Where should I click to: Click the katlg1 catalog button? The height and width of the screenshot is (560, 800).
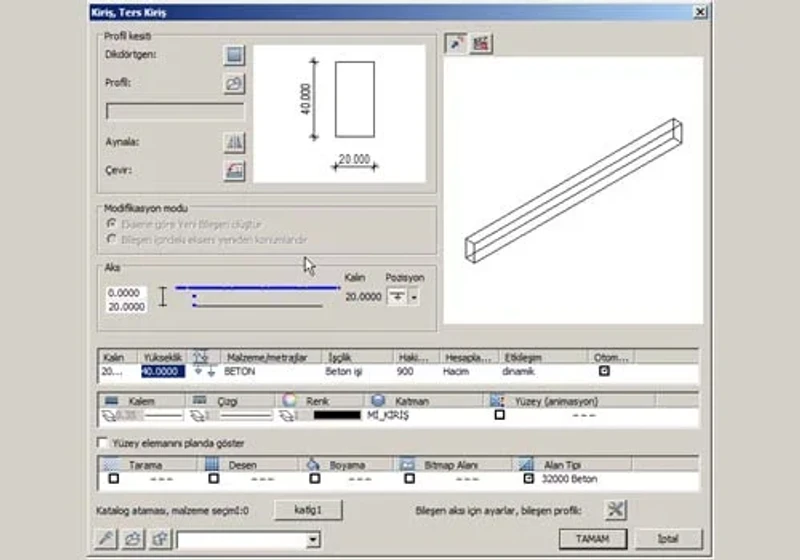308,510
